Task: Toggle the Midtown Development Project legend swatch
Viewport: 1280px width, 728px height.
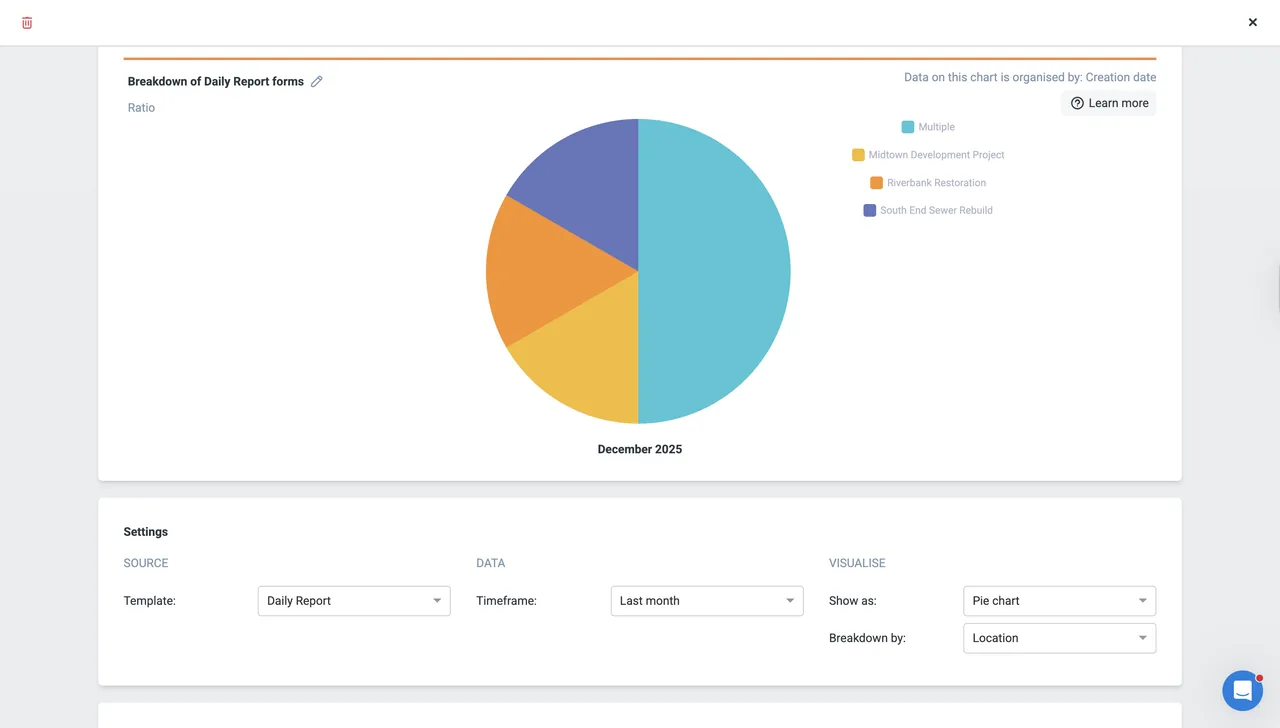Action: tap(858, 155)
